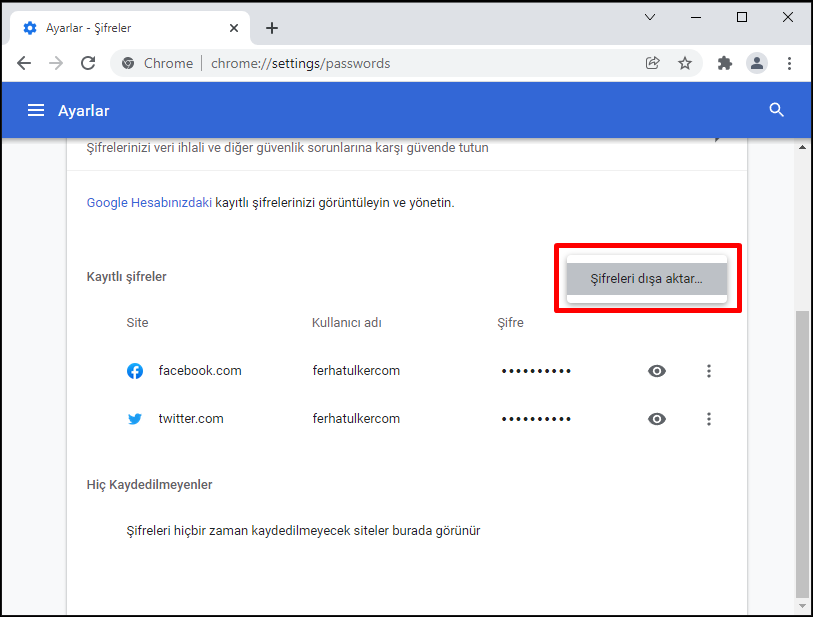The width and height of the screenshot is (813, 617).
Task: Open the Chrome profile avatar
Action: (x=757, y=63)
